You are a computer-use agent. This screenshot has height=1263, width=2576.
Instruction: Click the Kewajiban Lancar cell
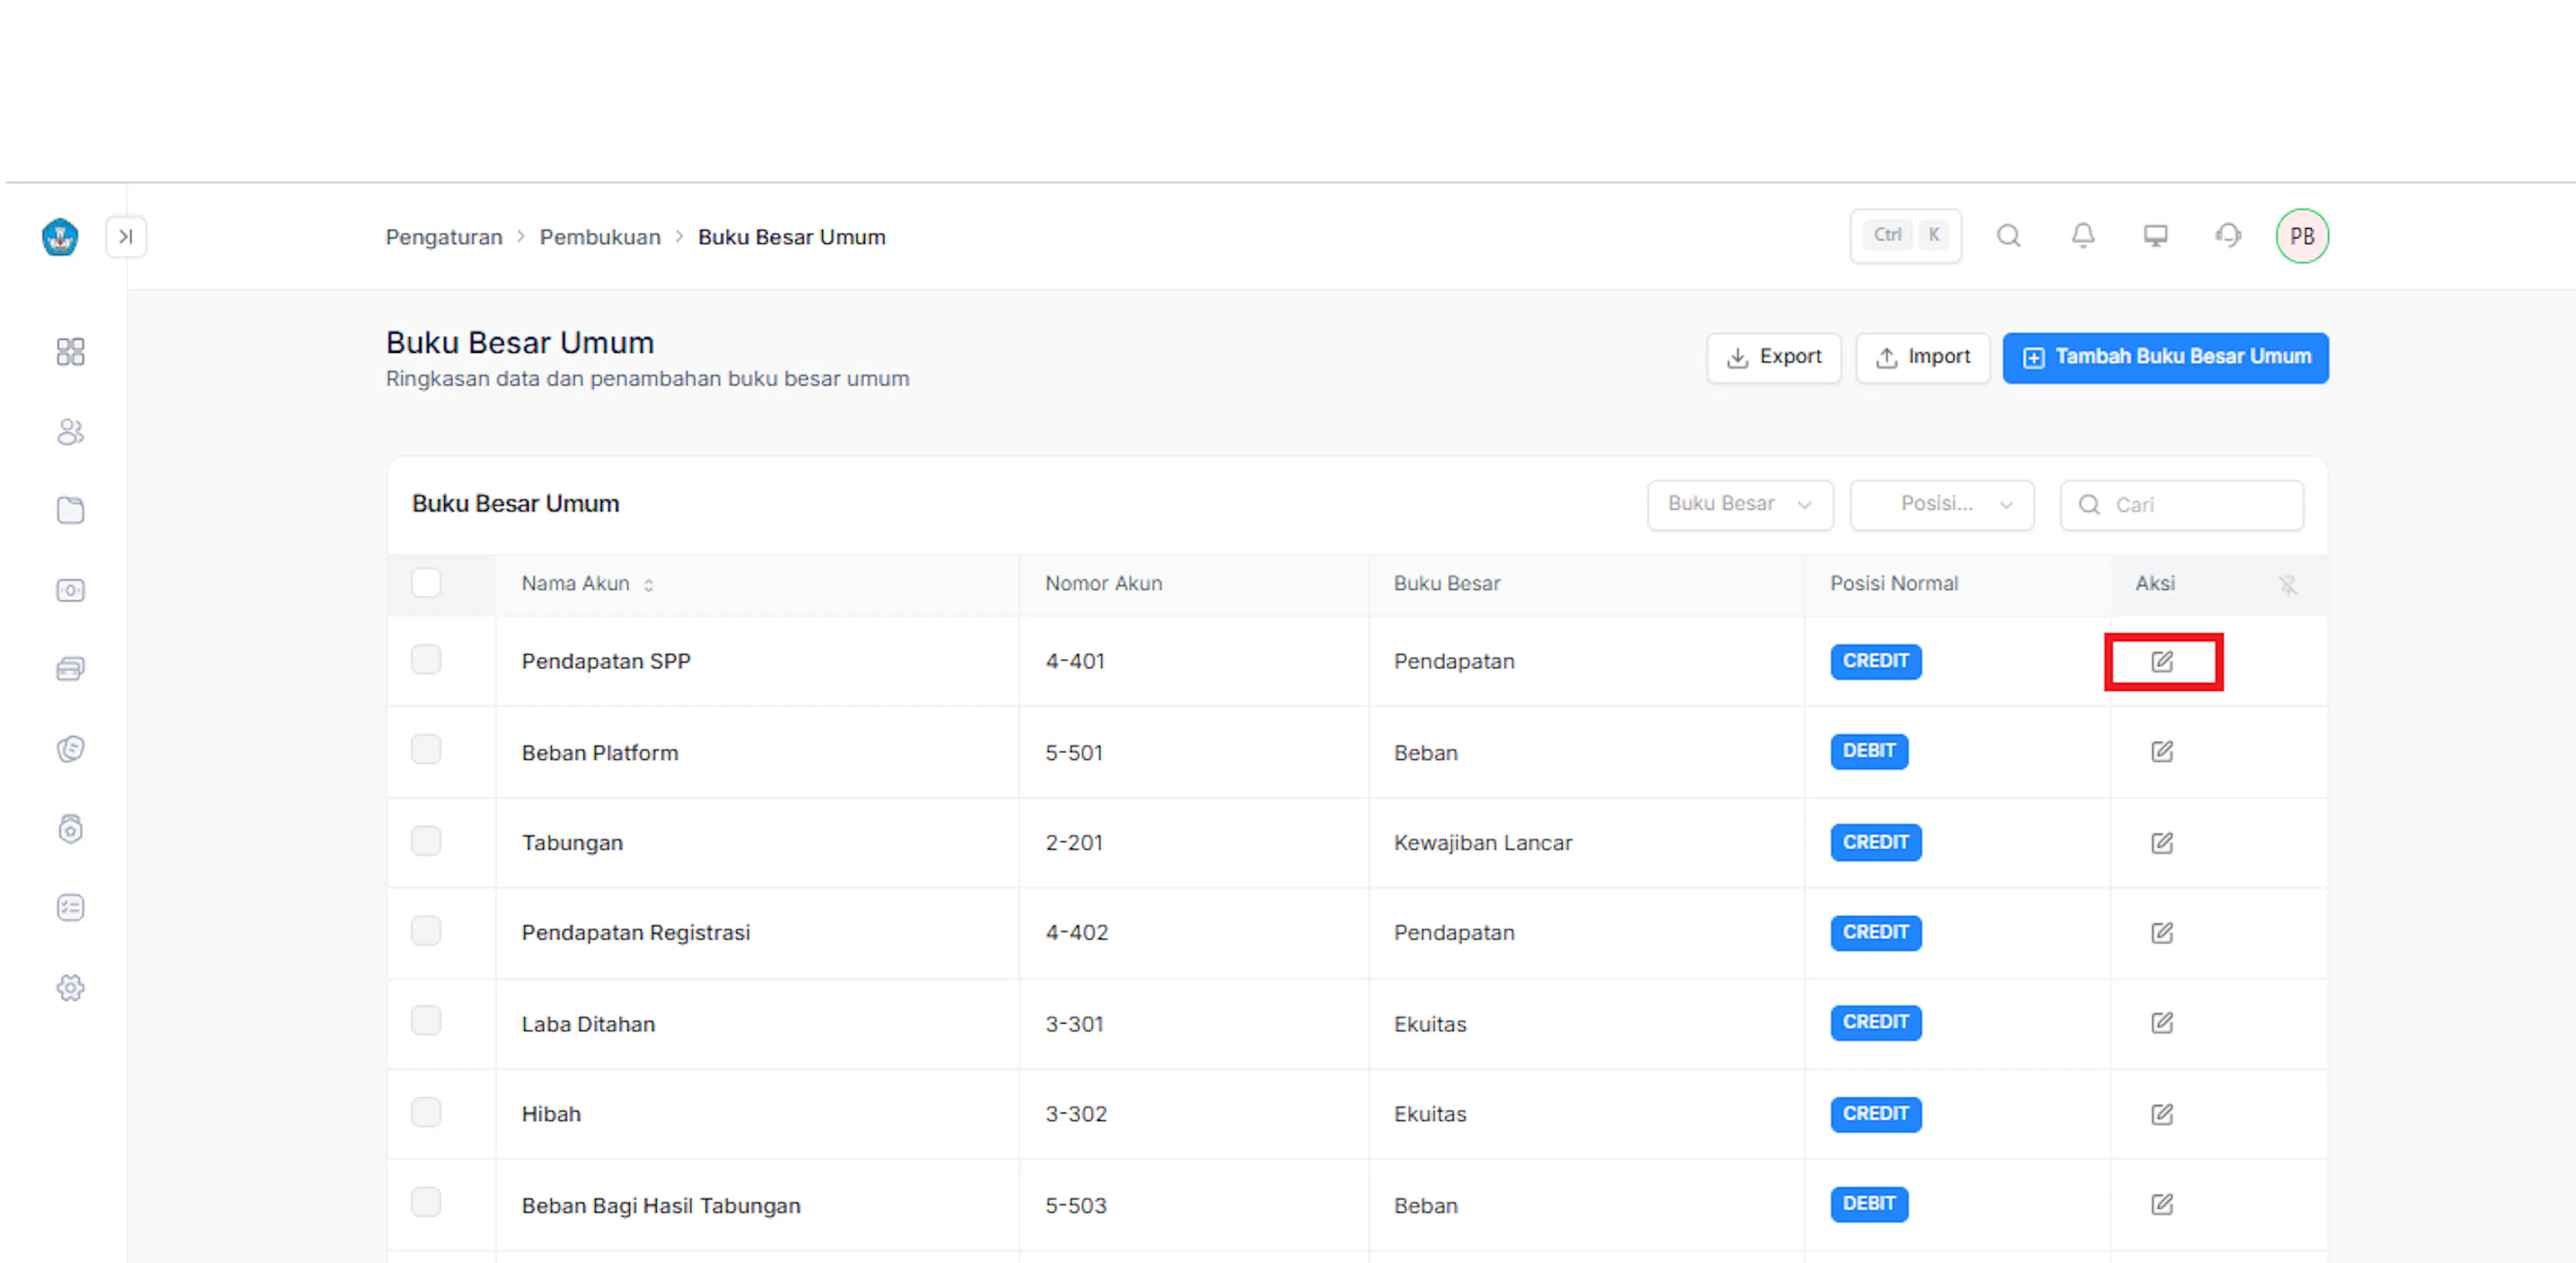[1483, 842]
